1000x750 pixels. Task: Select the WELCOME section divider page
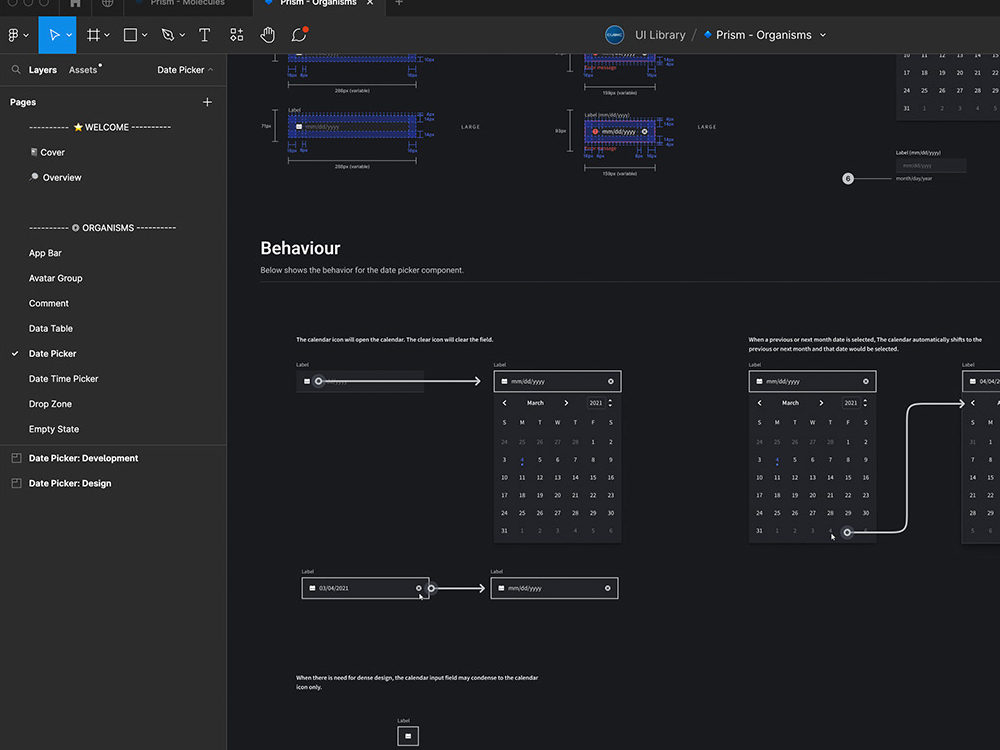pyautogui.click(x=100, y=127)
